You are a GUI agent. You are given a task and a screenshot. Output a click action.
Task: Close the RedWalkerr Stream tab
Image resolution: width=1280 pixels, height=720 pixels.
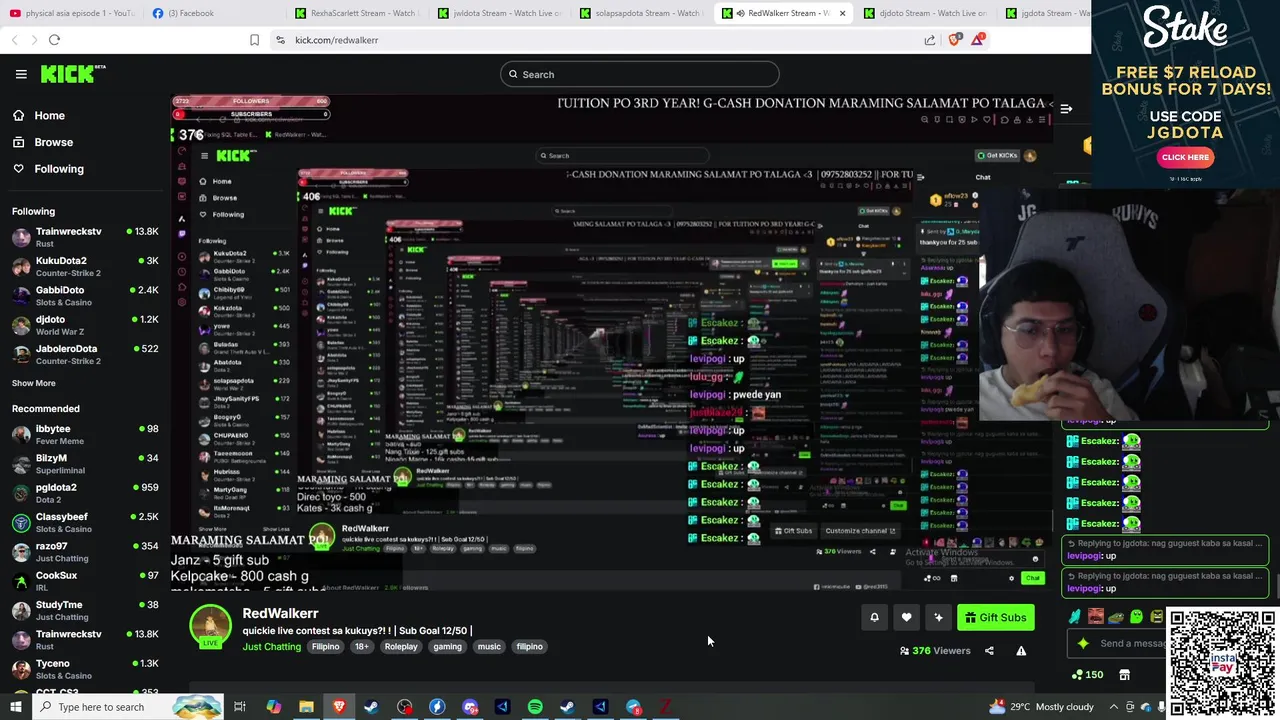[x=842, y=13]
